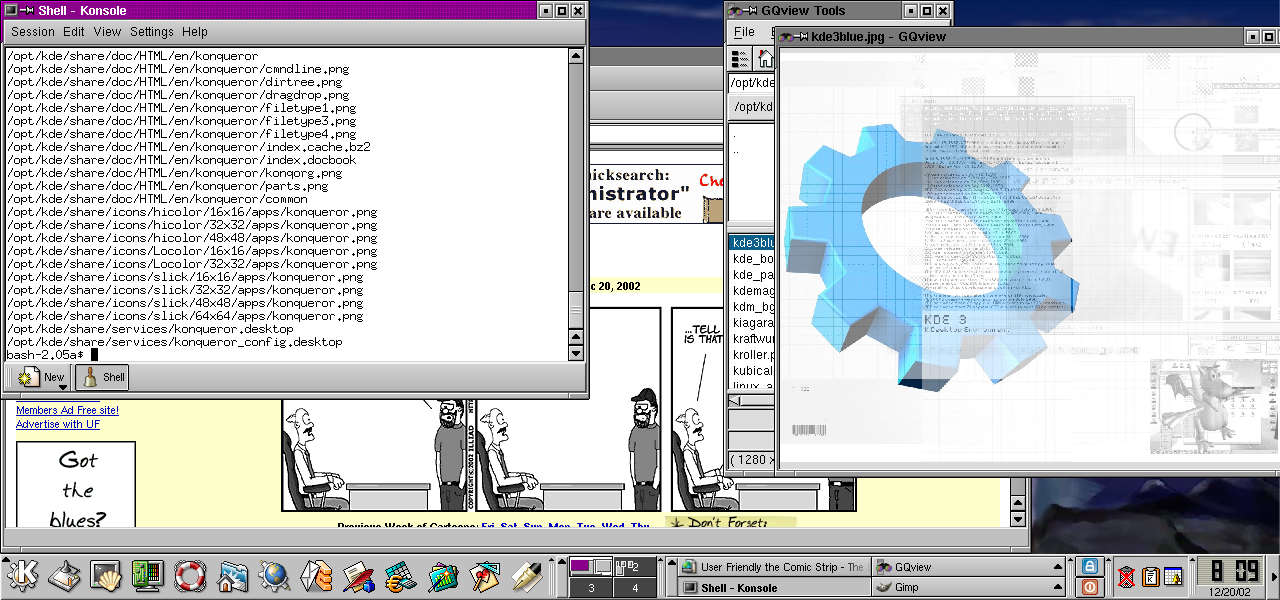Lock the screen with the padlock icon
The width and height of the screenshot is (1280, 600).
tap(1088, 566)
